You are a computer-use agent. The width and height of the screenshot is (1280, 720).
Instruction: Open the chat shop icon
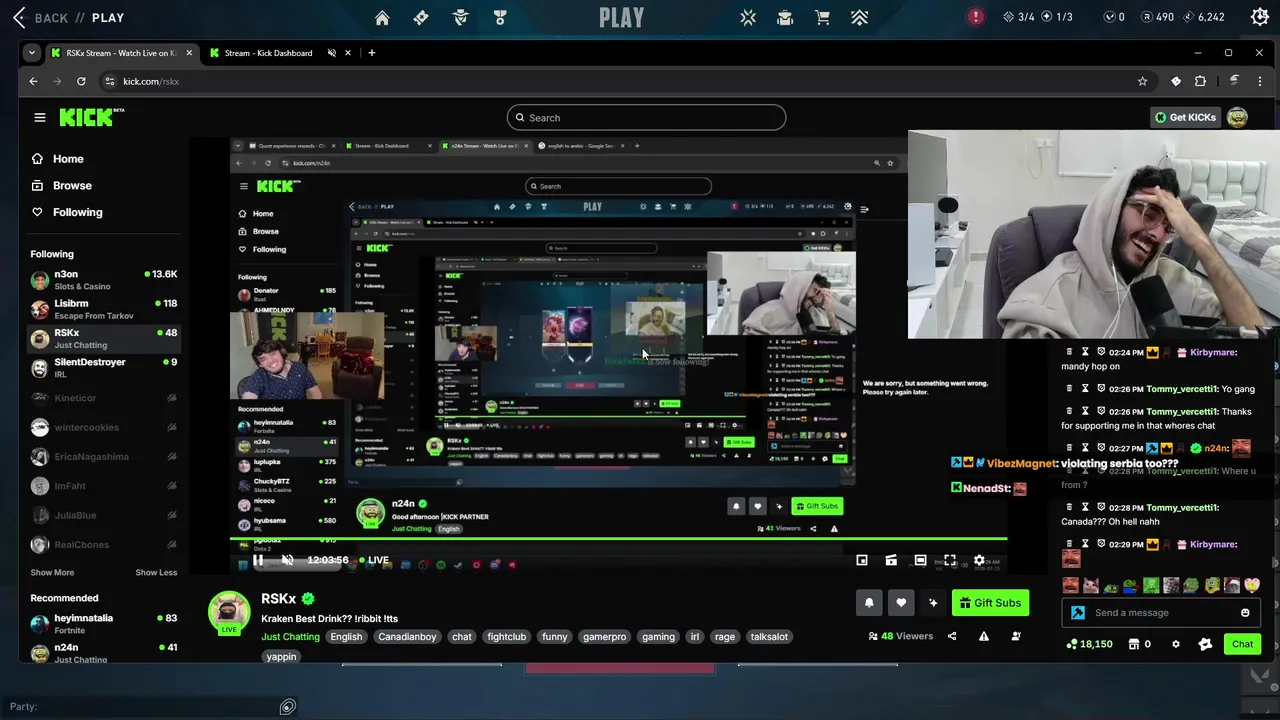[x=1133, y=644]
